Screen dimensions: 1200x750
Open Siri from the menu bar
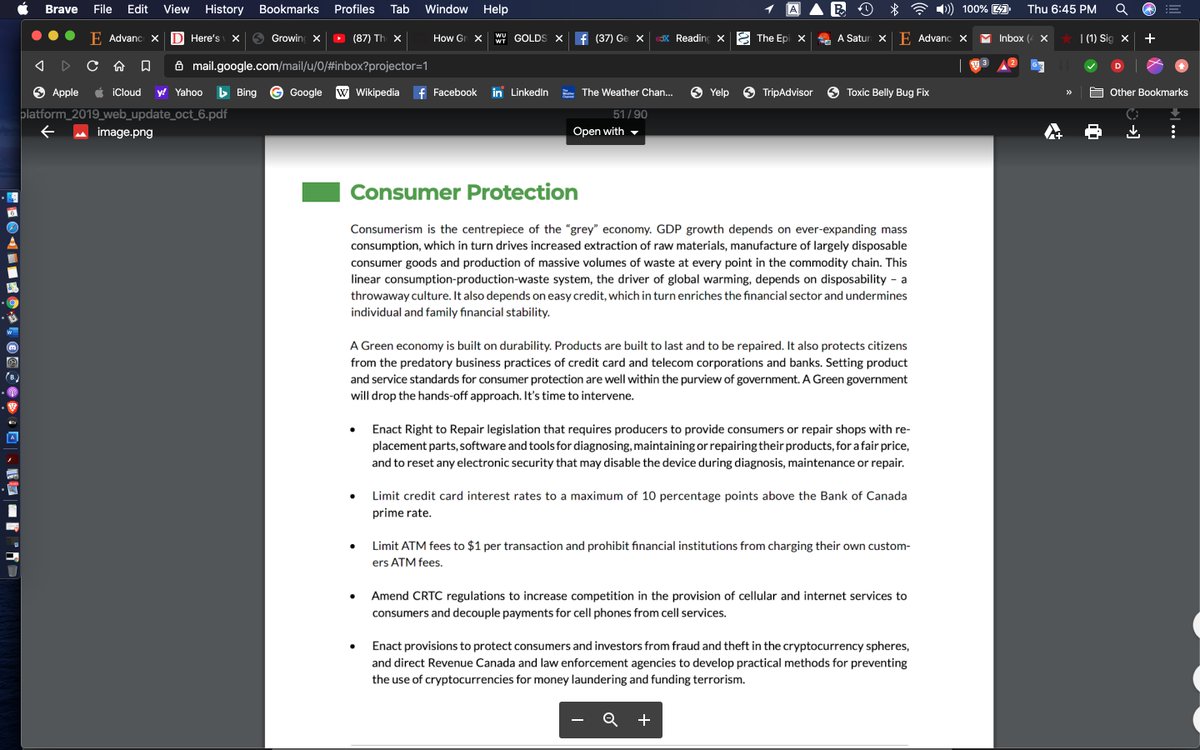coord(1149,9)
